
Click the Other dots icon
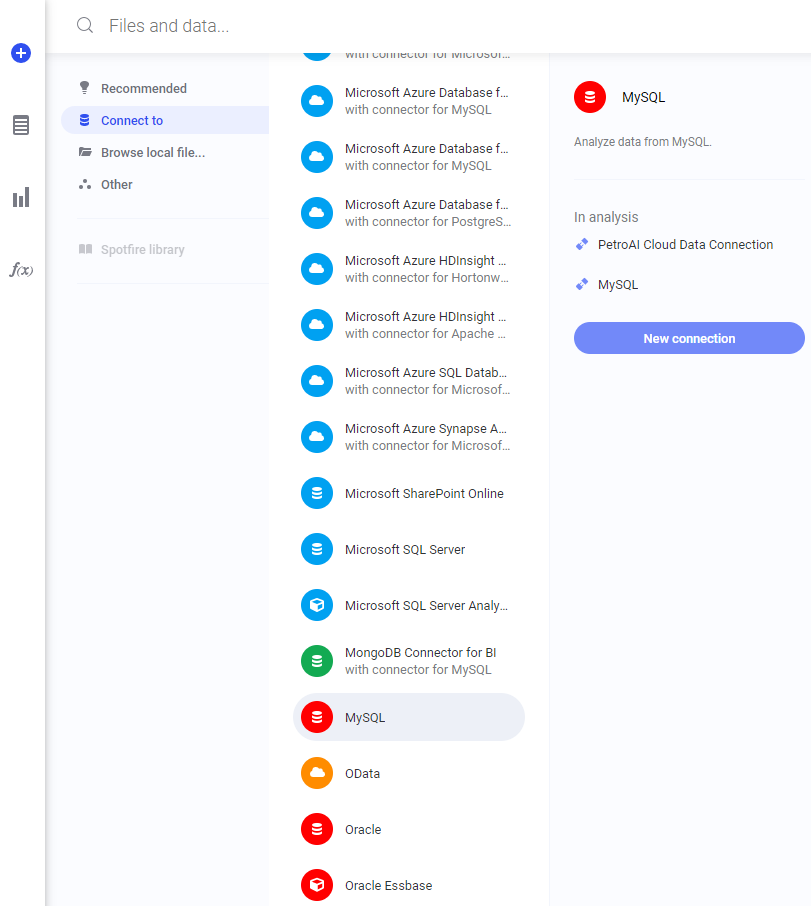coord(85,184)
